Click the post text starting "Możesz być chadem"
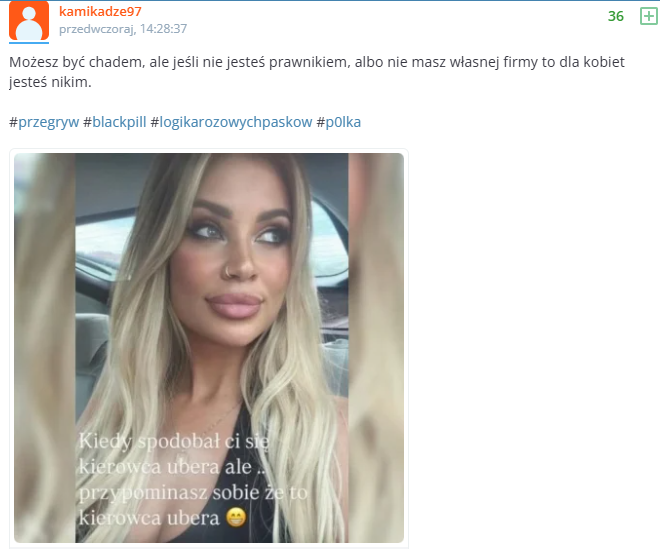 (x=317, y=62)
